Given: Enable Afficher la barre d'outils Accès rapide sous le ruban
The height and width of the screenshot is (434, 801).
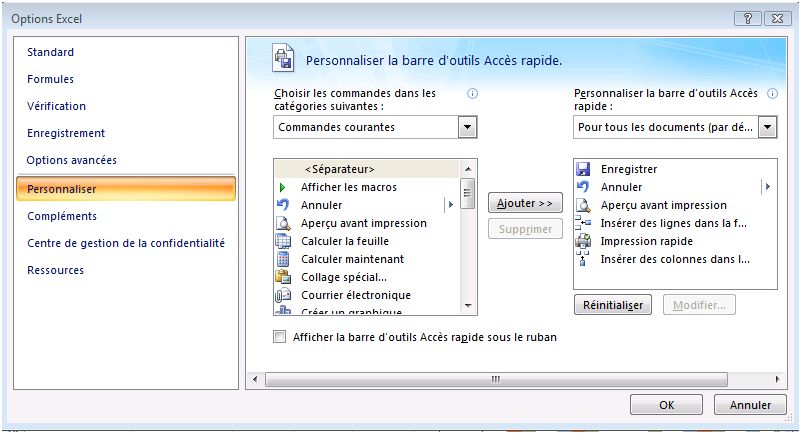Looking at the screenshot, I should 279,336.
